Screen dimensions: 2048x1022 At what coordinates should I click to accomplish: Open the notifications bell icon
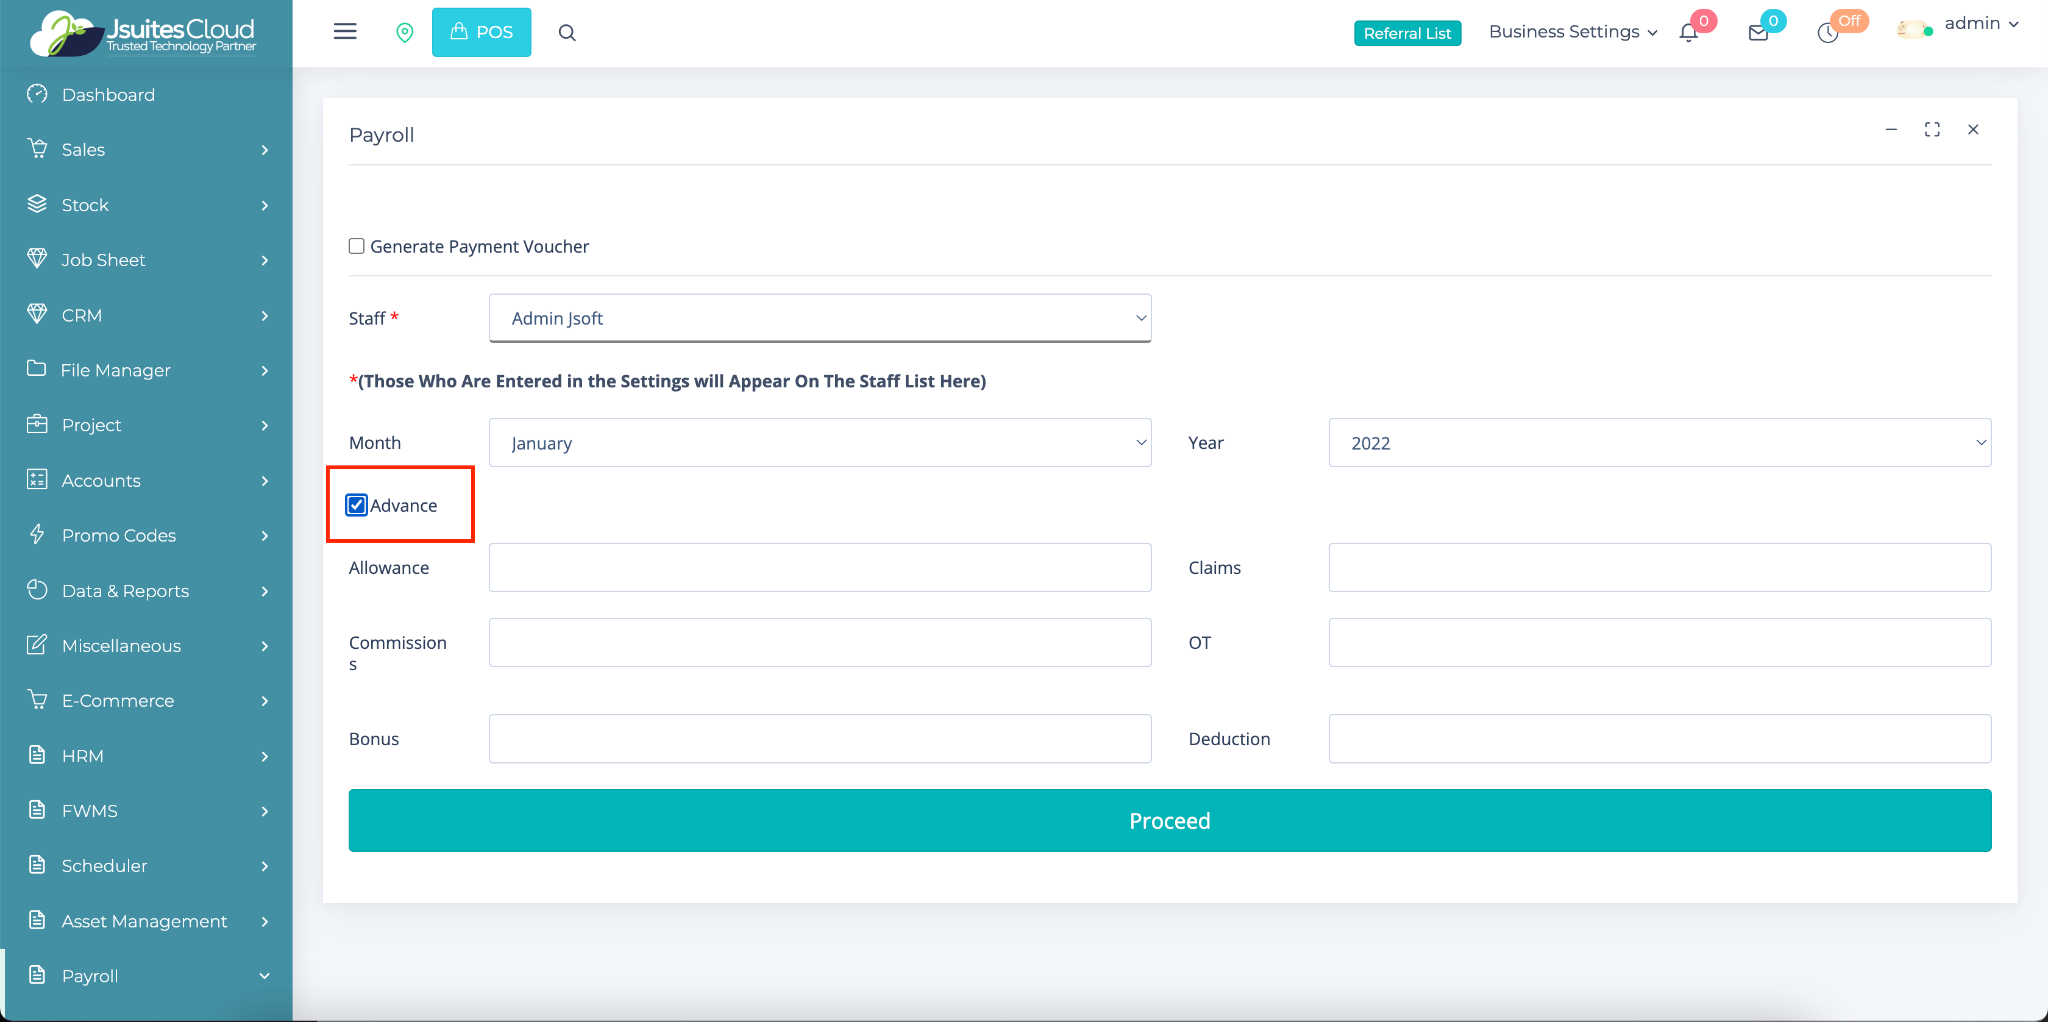pyautogui.click(x=1689, y=33)
